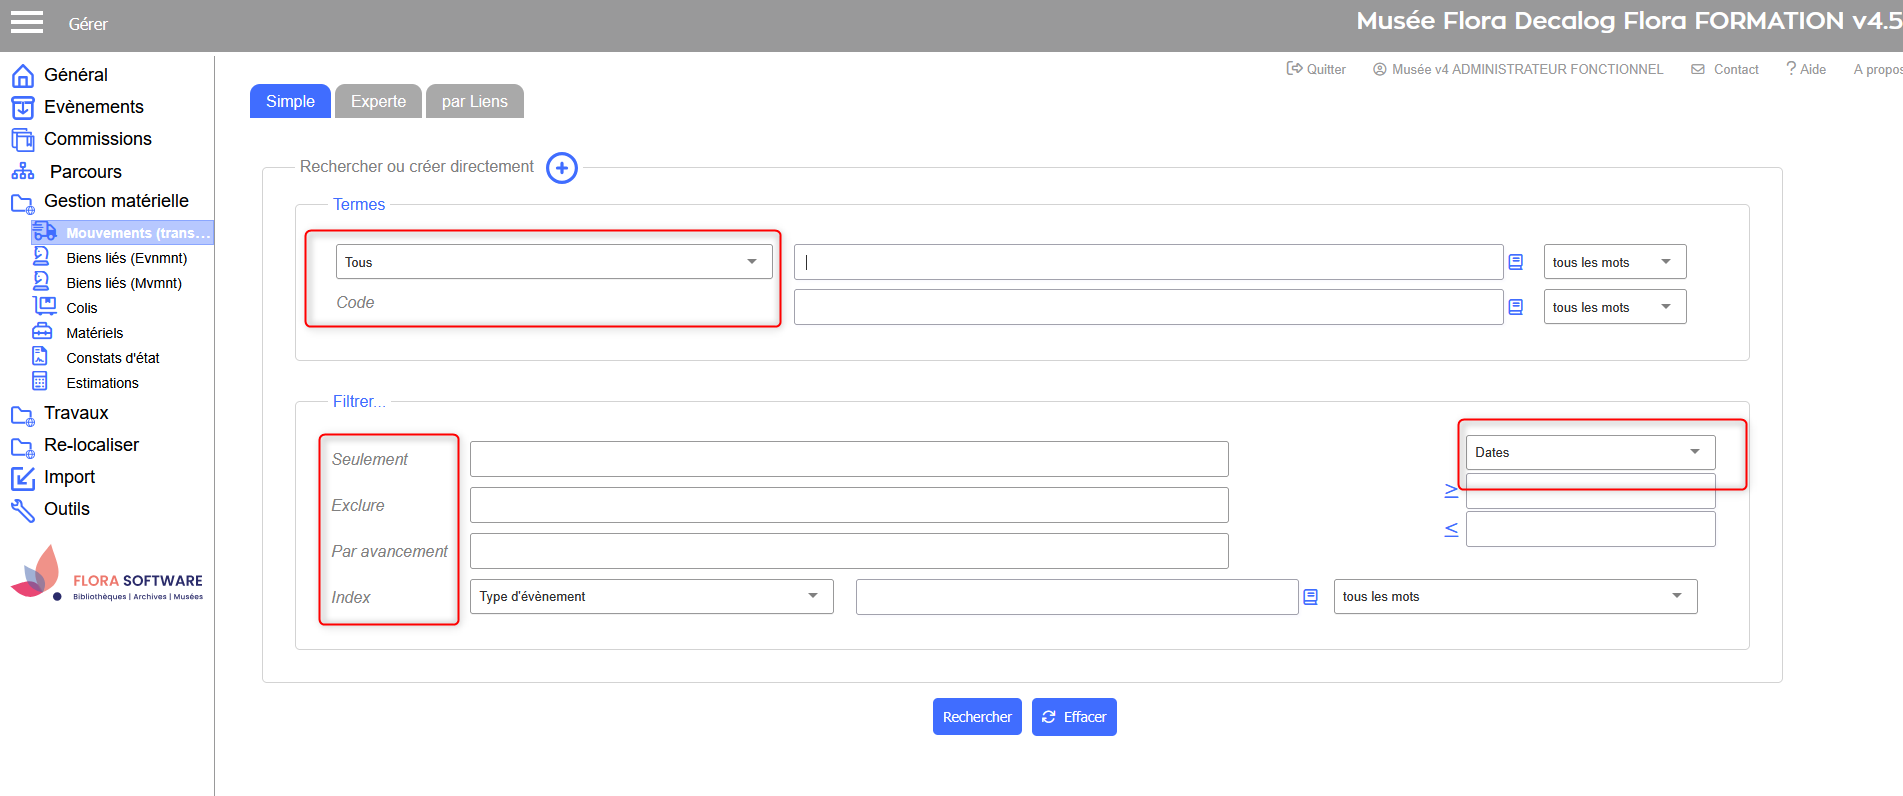The height and width of the screenshot is (796, 1903).
Task: Open first 'tous les mots' dropdown
Action: [1614, 262]
